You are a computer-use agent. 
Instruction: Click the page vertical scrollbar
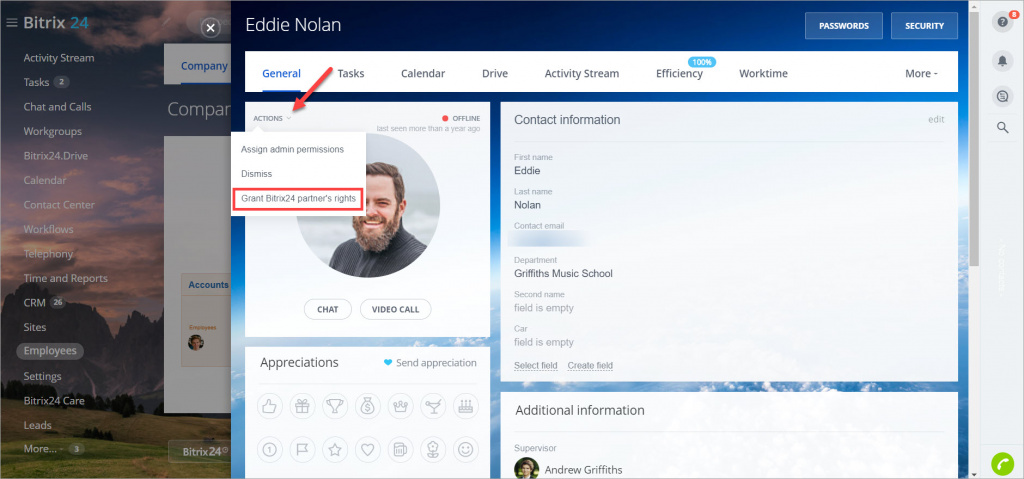[973, 140]
